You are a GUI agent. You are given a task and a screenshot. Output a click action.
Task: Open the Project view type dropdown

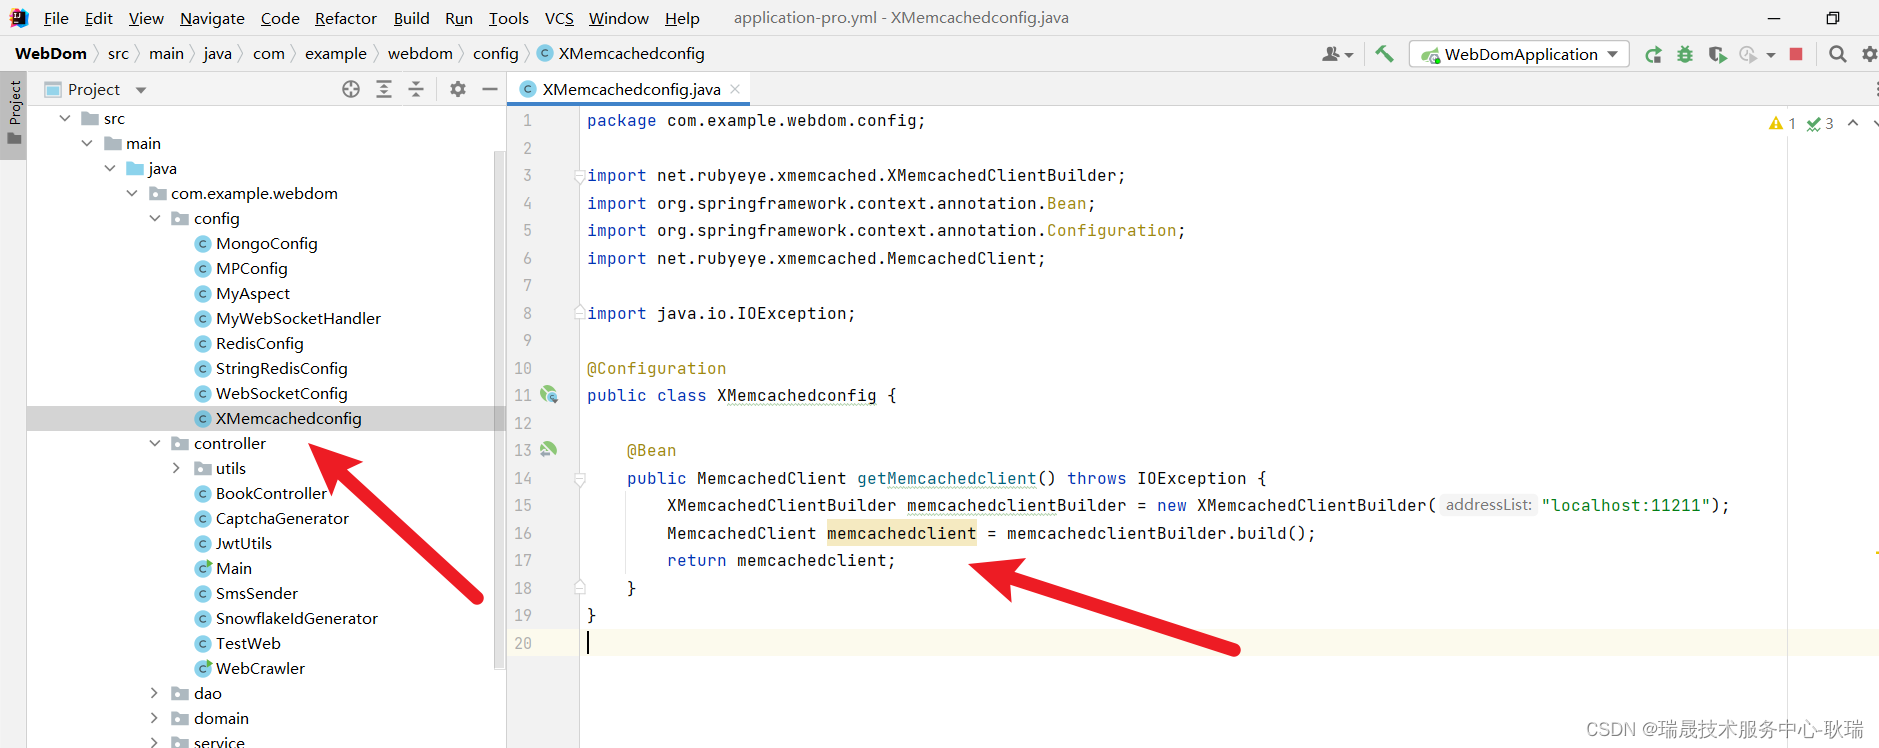pyautogui.click(x=141, y=90)
